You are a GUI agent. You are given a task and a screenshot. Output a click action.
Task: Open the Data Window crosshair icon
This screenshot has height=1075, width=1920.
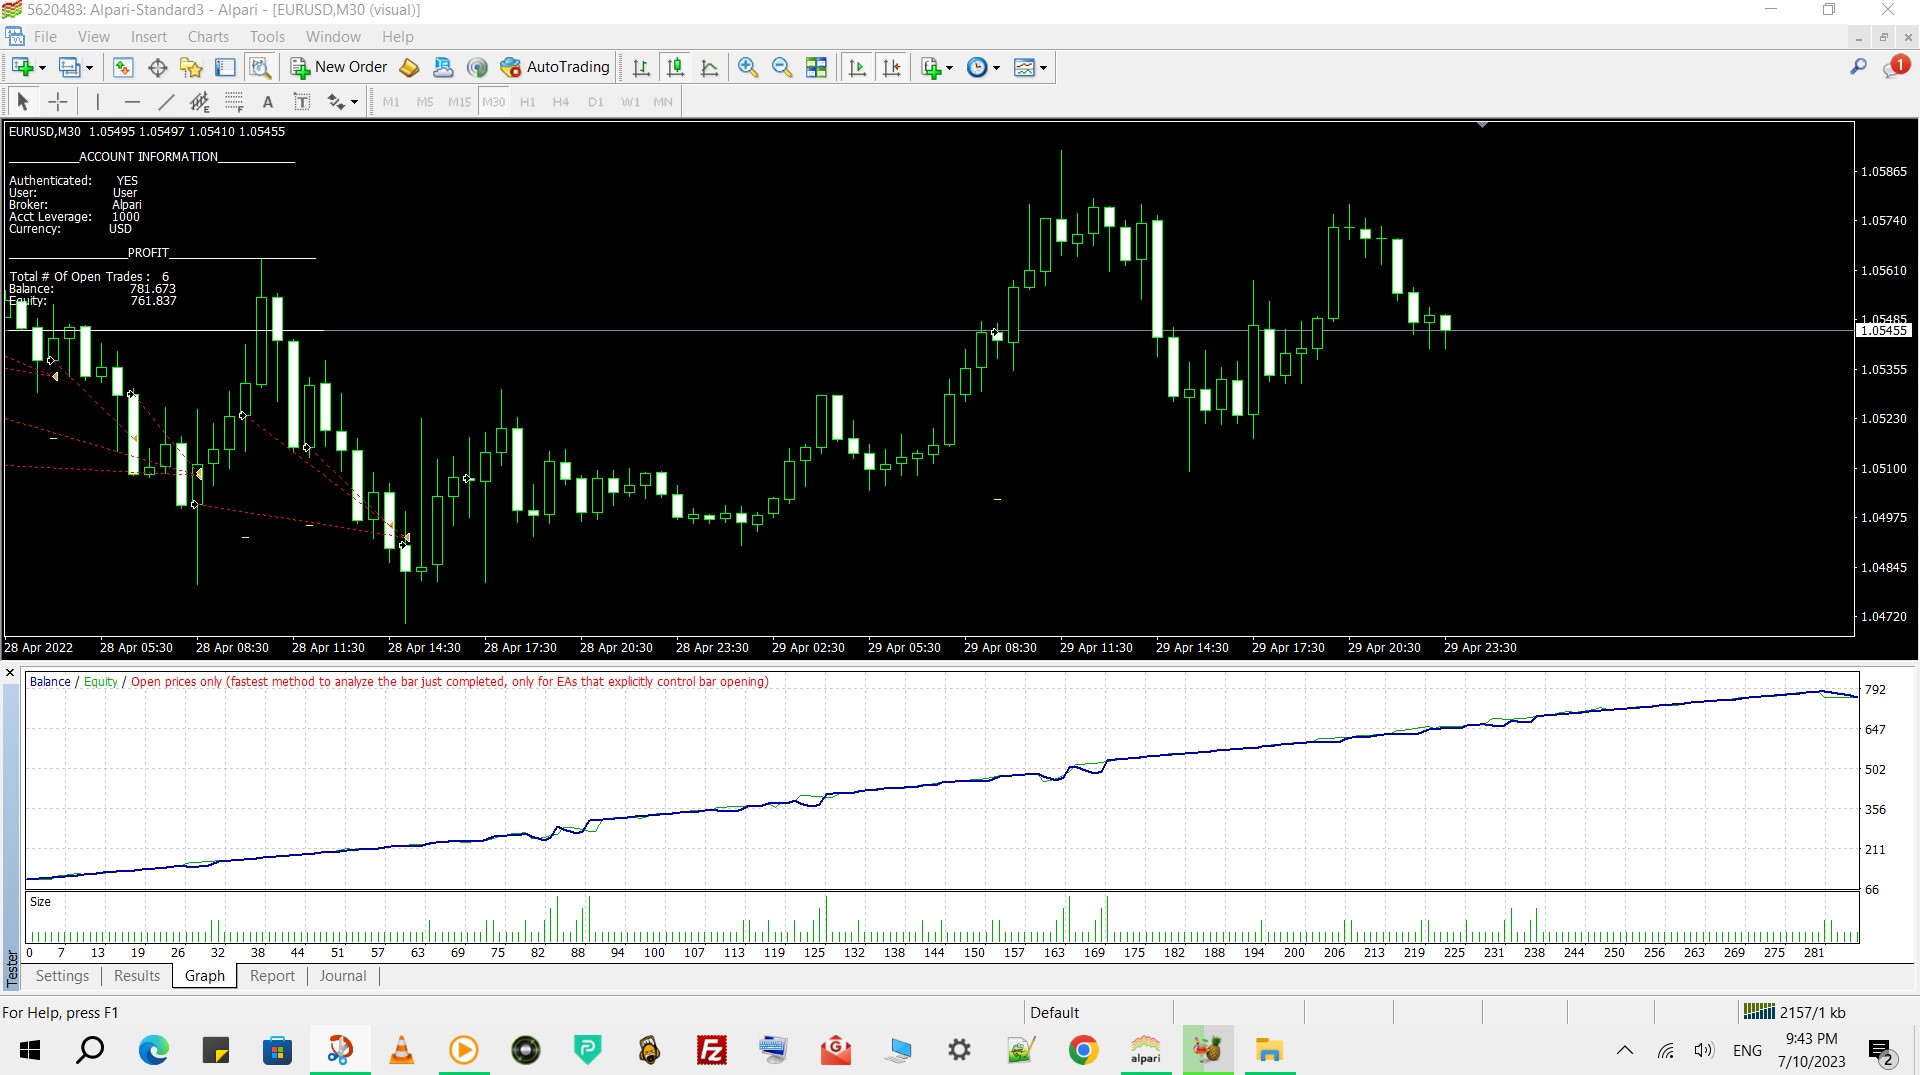pyautogui.click(x=157, y=67)
